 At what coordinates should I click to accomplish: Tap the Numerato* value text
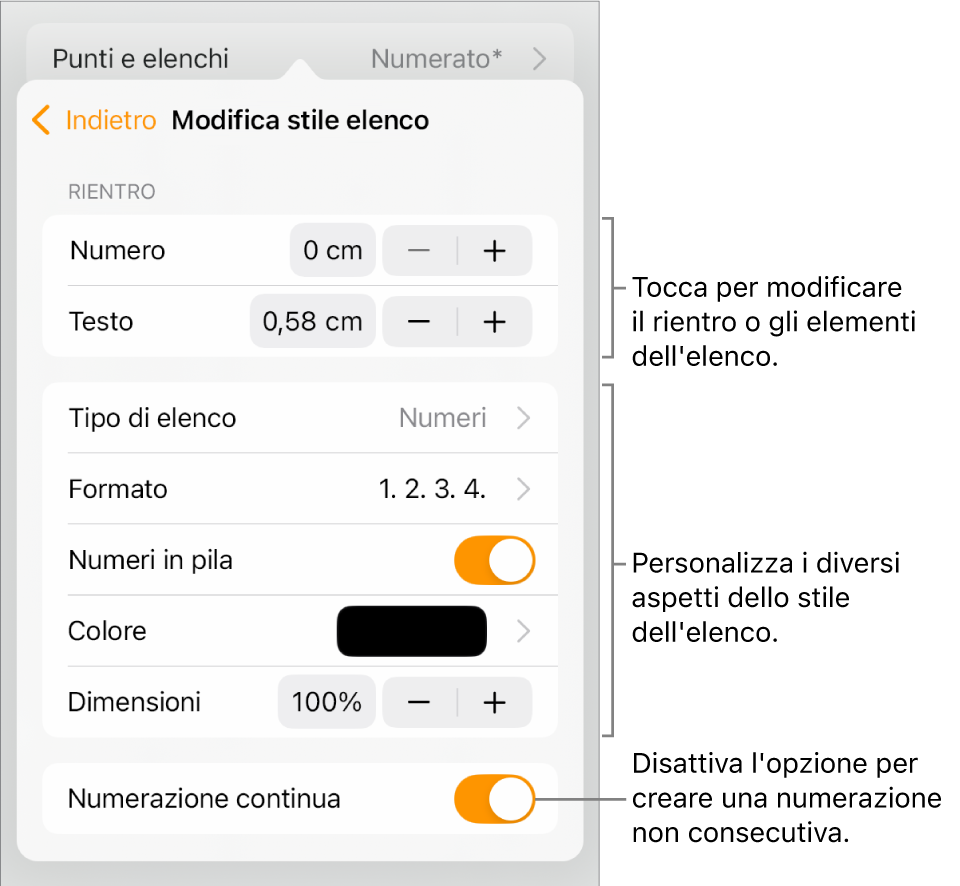(437, 59)
